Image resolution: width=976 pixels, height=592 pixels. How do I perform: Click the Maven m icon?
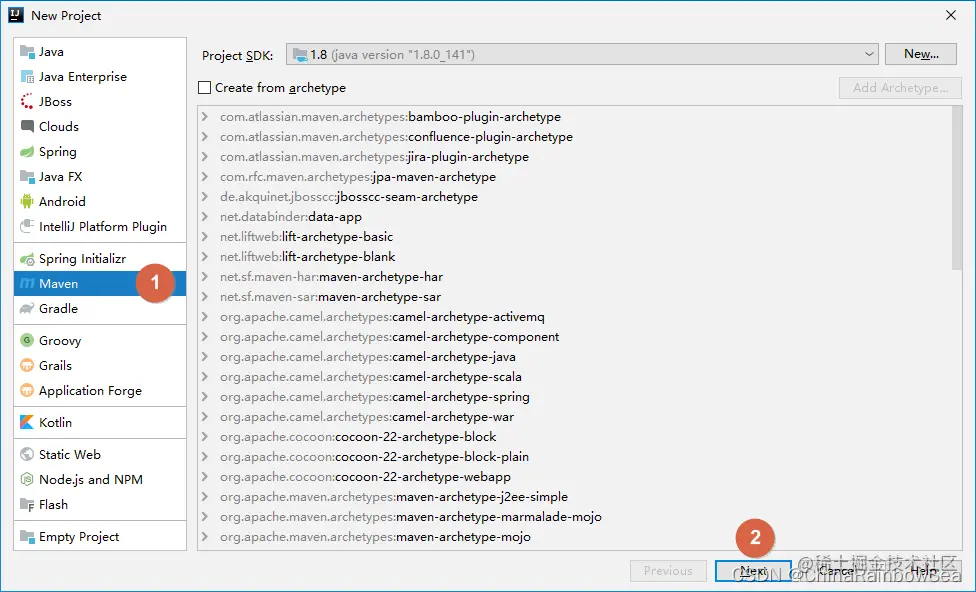(27, 283)
